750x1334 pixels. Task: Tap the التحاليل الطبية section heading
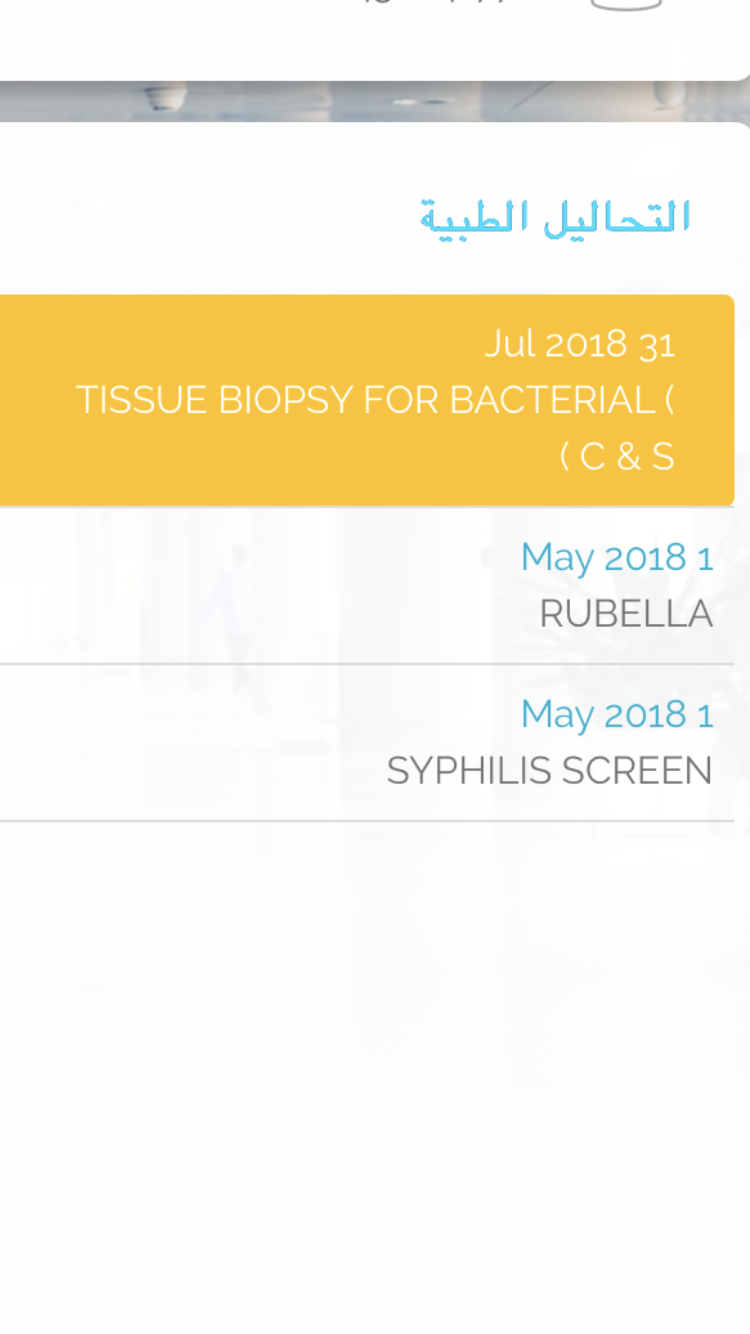click(556, 218)
